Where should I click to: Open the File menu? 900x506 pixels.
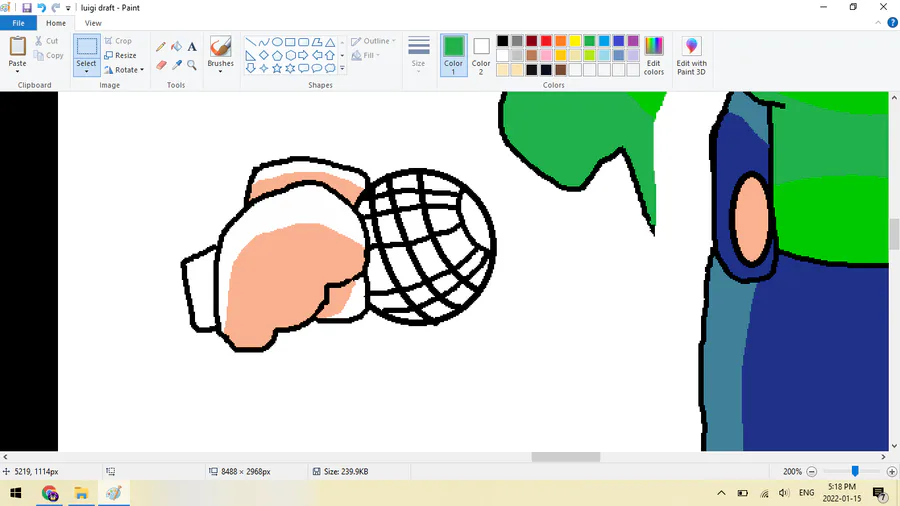[18, 23]
